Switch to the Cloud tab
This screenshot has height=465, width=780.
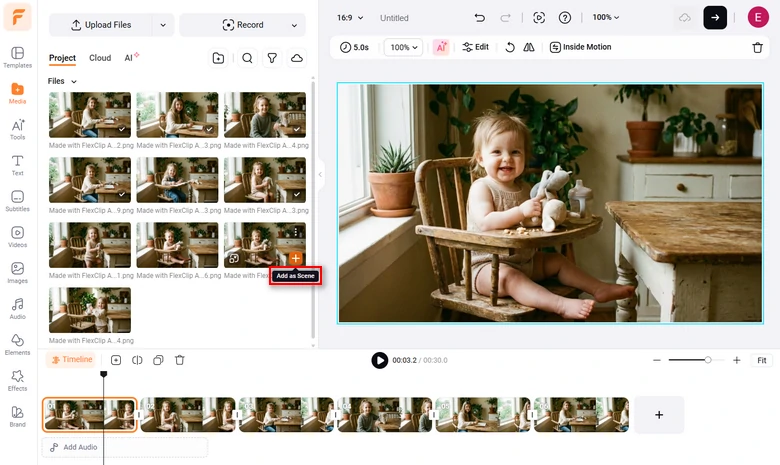tap(100, 58)
